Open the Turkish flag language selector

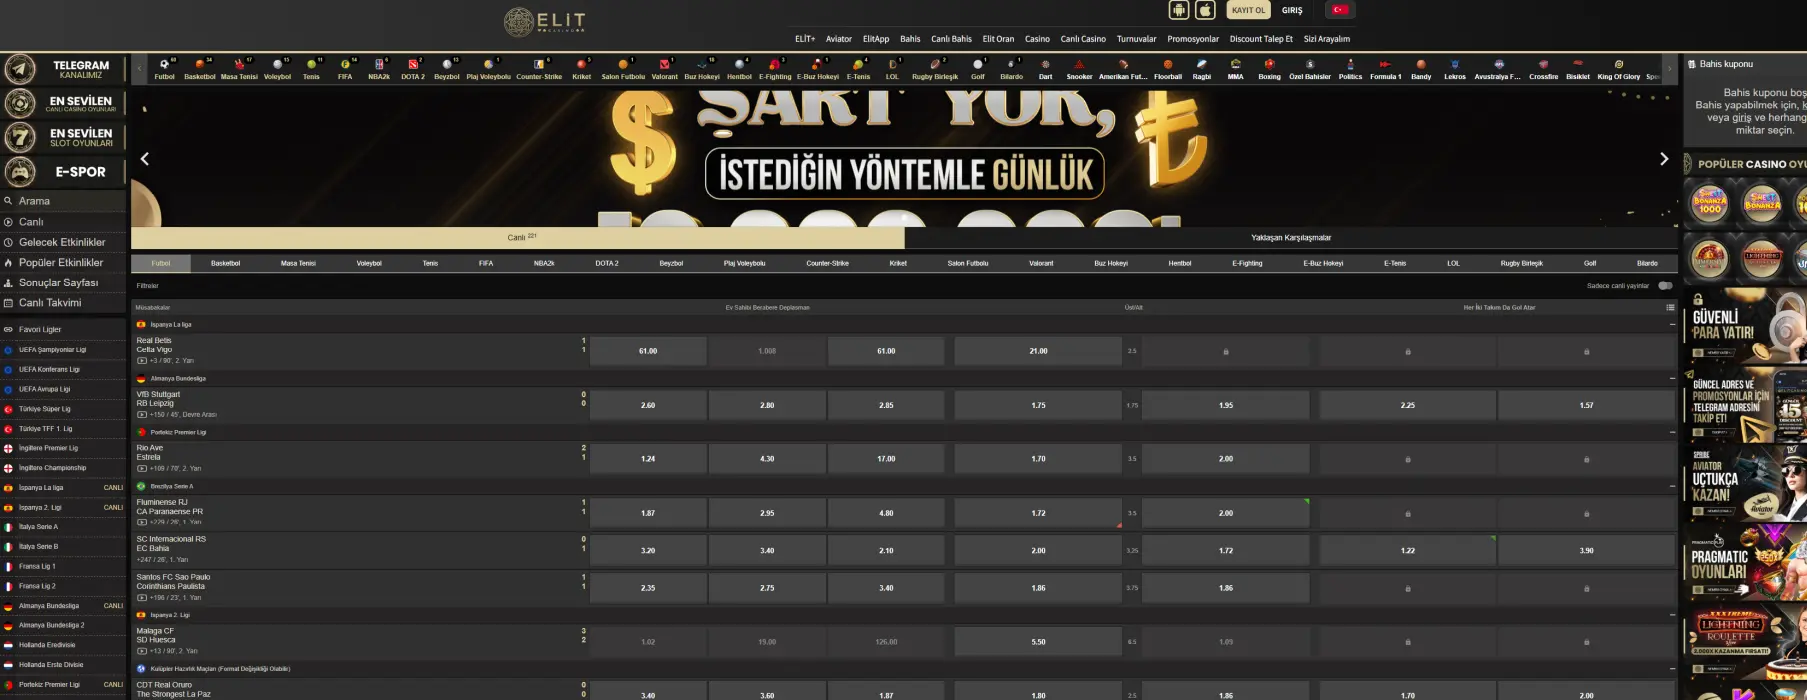1339,10
